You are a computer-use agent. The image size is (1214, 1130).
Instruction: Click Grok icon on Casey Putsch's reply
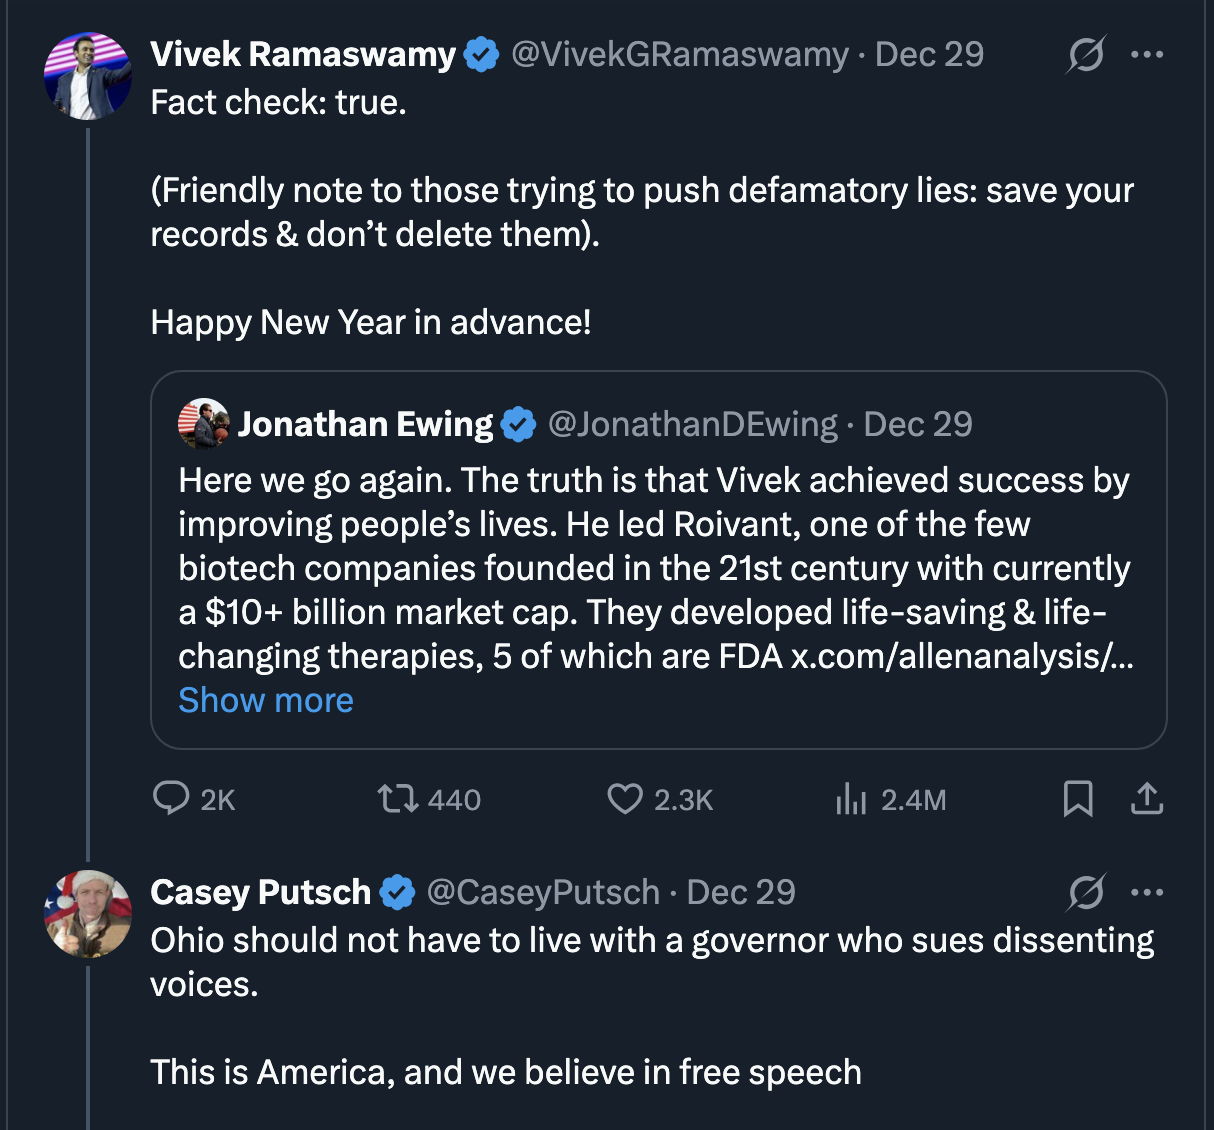pos(1085,892)
